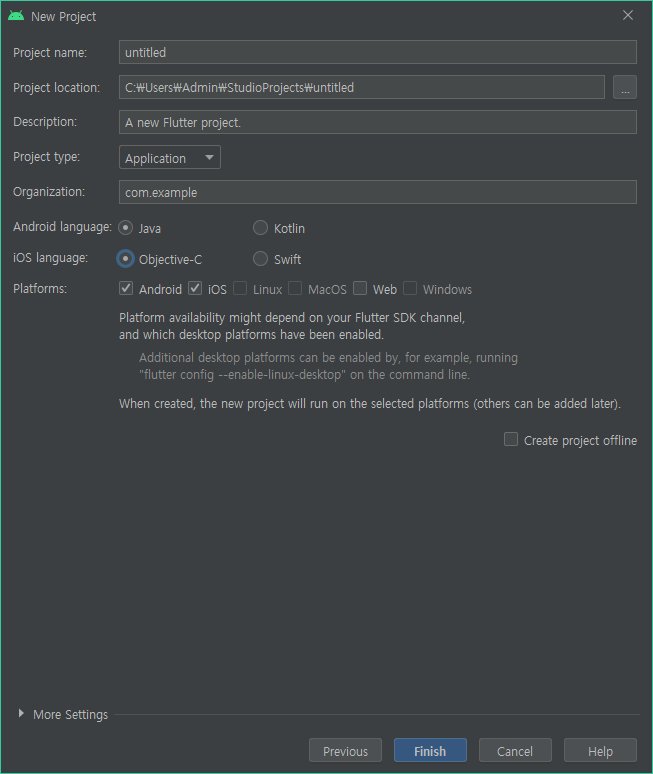Enable the Web platform checkbox
The width and height of the screenshot is (653, 774).
(x=360, y=288)
